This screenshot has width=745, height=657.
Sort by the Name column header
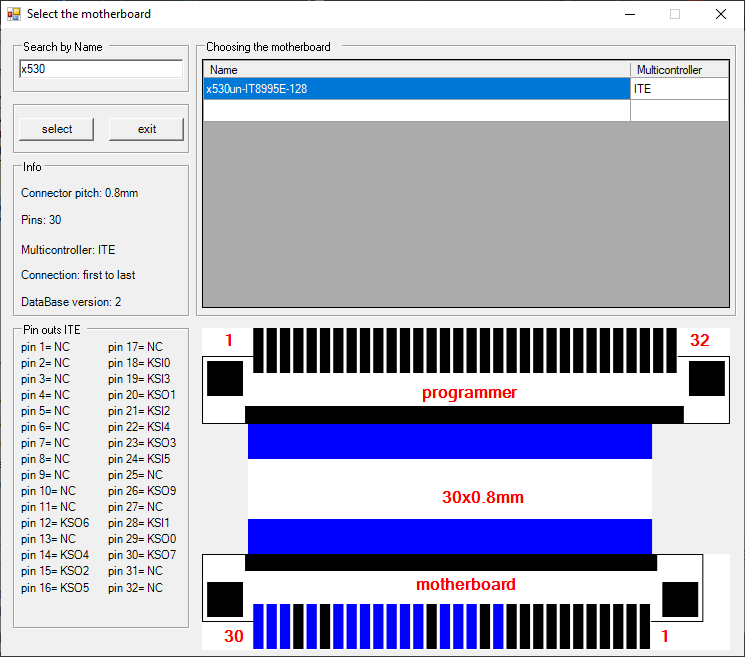[x=416, y=70]
